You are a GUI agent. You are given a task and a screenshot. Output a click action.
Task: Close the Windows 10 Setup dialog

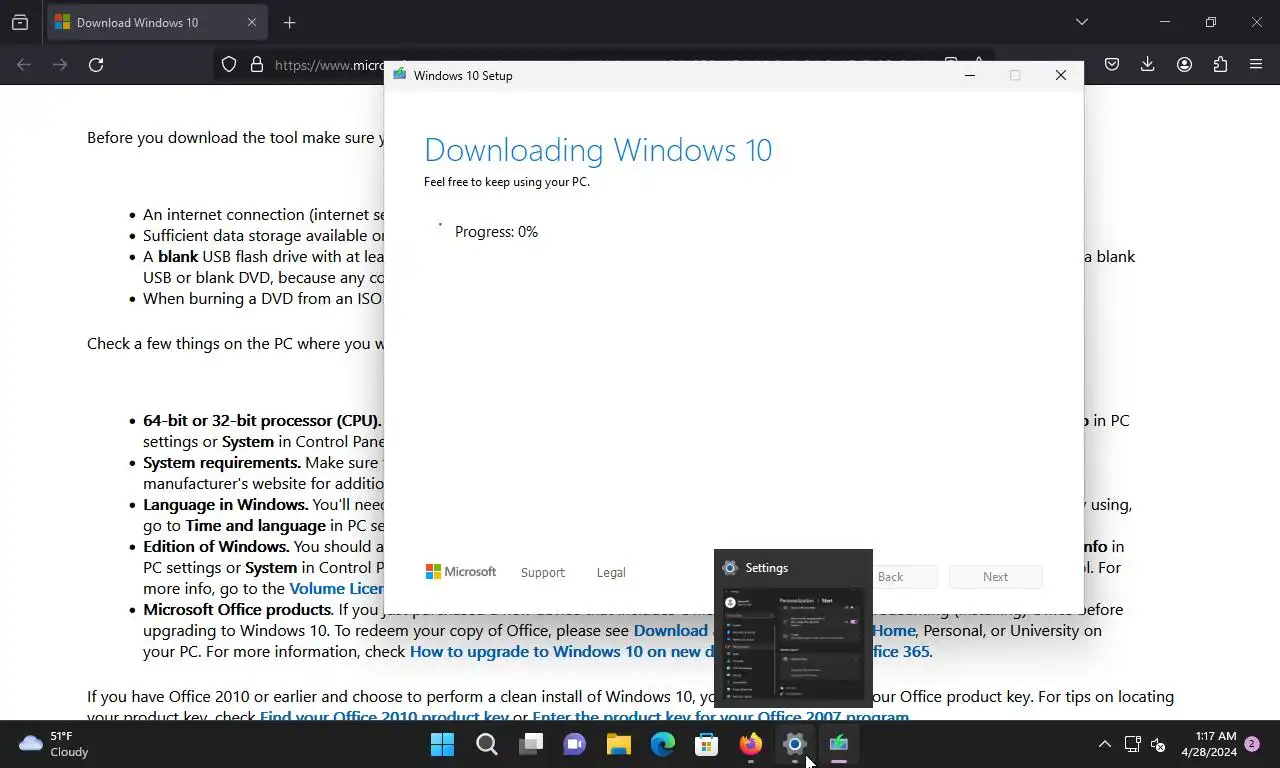(x=1061, y=75)
